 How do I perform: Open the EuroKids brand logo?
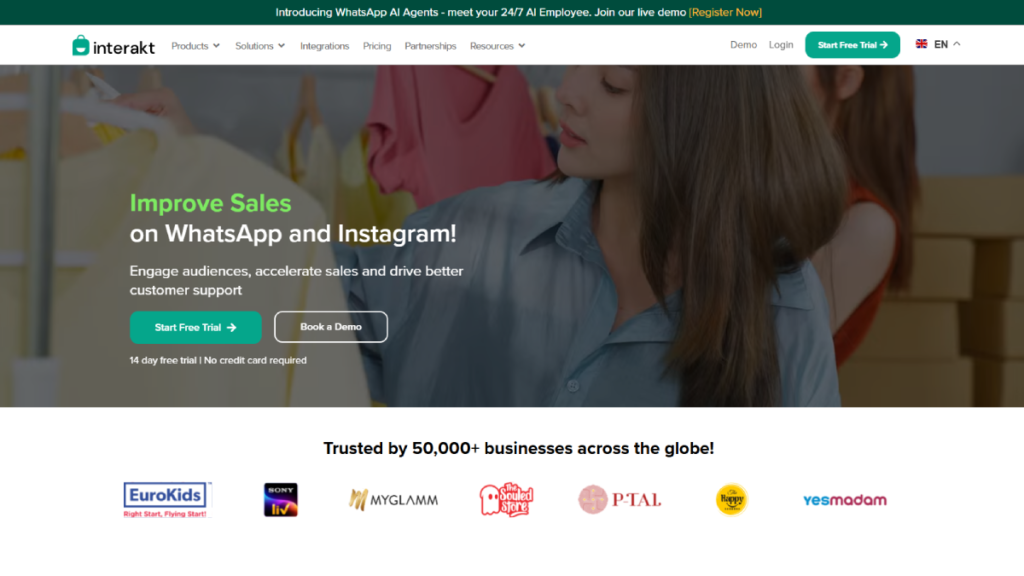(x=167, y=500)
